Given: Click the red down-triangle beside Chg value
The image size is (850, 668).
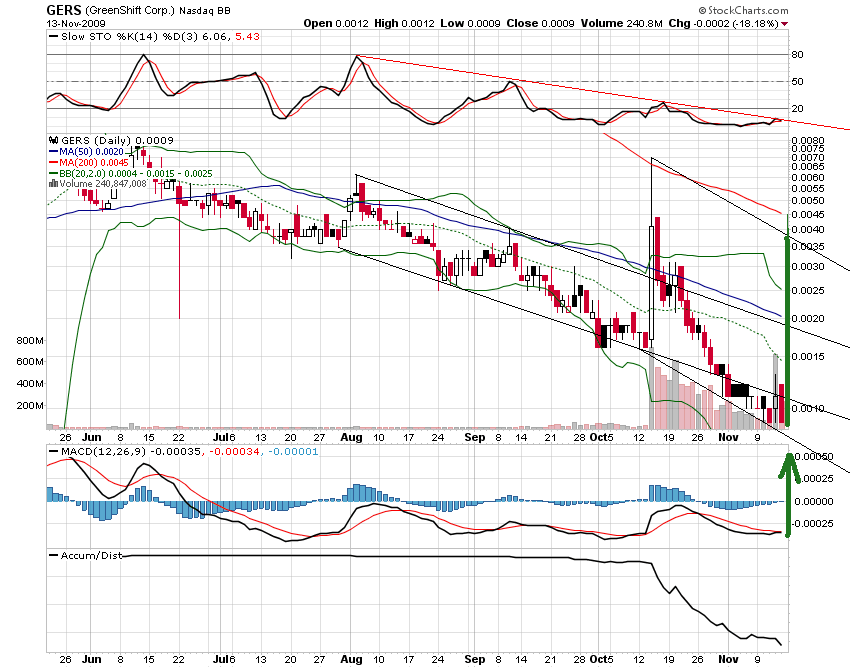Looking at the screenshot, I should click(784, 24).
